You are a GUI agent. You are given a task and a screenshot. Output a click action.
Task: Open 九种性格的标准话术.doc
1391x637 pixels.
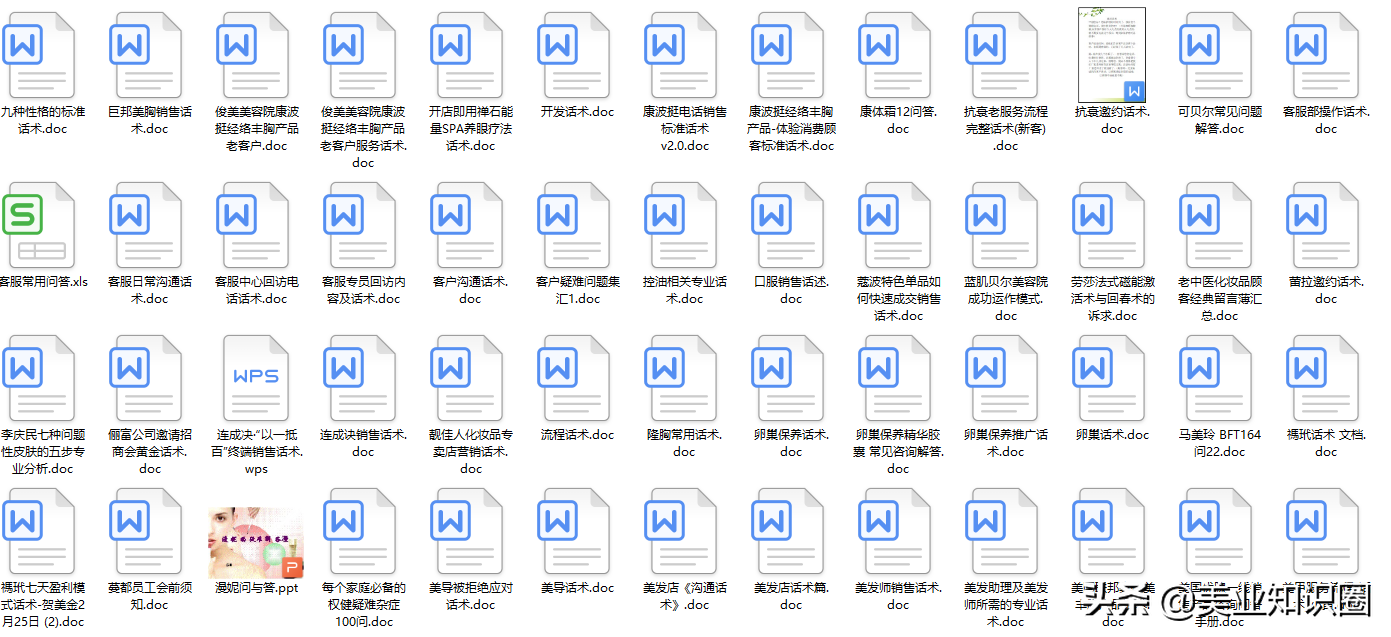click(x=40, y=55)
